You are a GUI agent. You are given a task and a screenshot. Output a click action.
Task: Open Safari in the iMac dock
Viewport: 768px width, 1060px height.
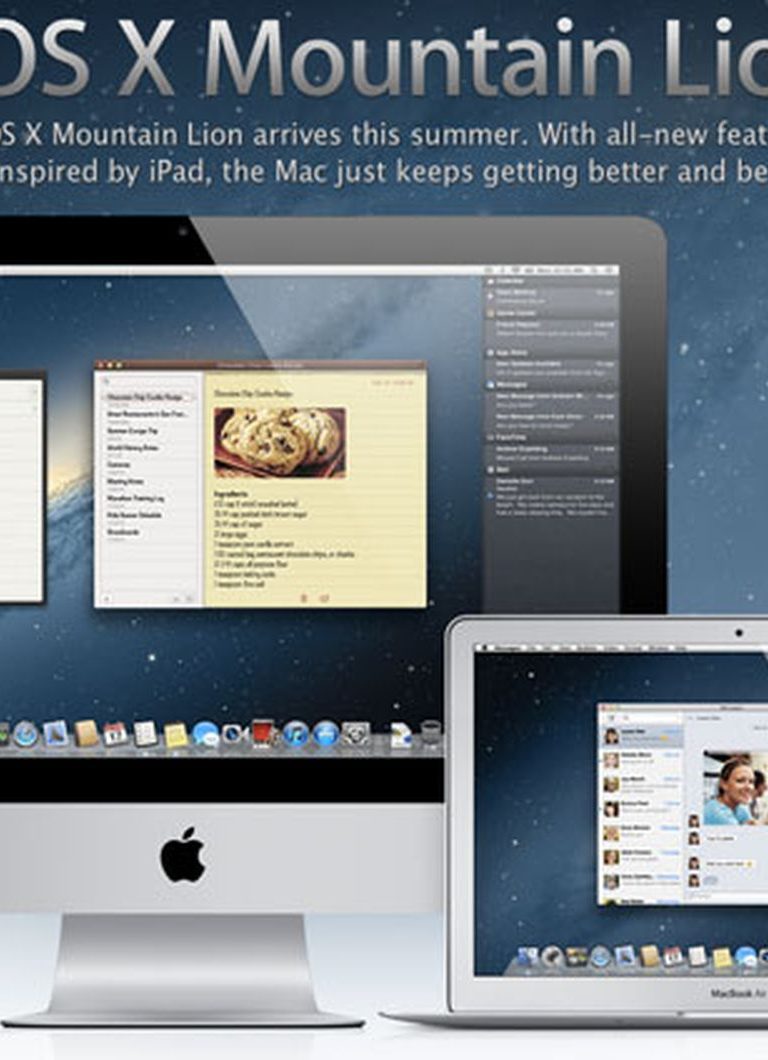click(26, 733)
